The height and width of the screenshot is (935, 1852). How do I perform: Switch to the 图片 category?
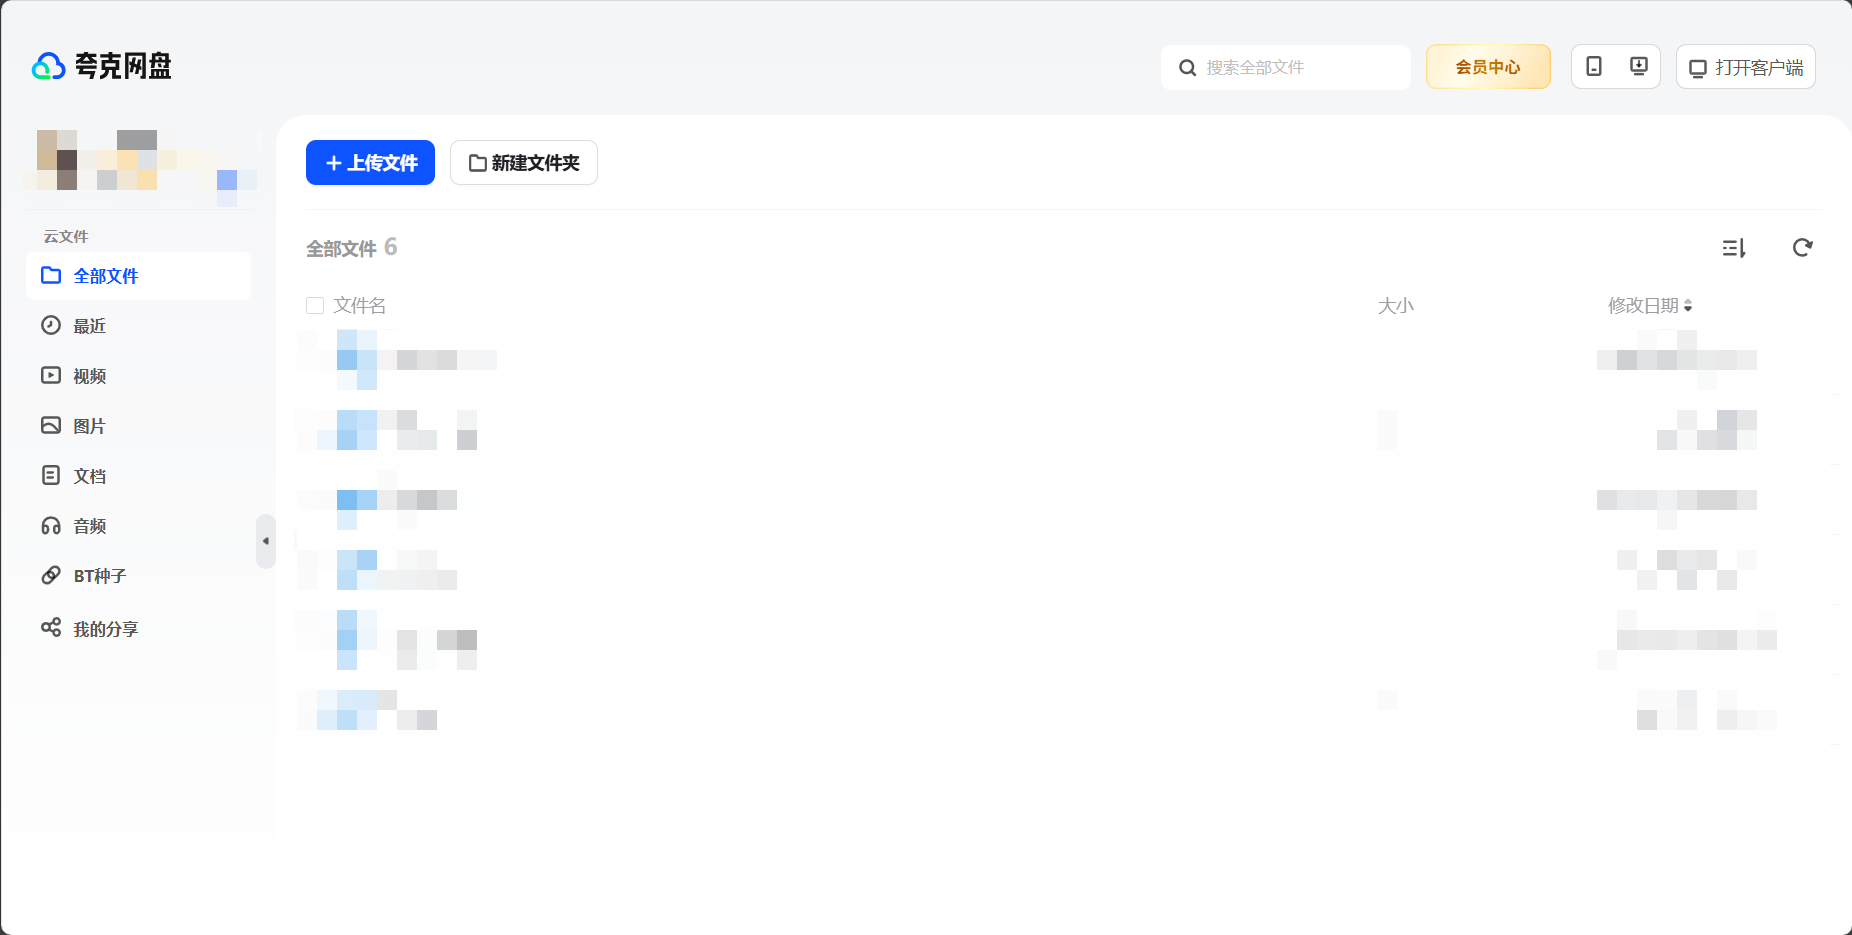[89, 426]
